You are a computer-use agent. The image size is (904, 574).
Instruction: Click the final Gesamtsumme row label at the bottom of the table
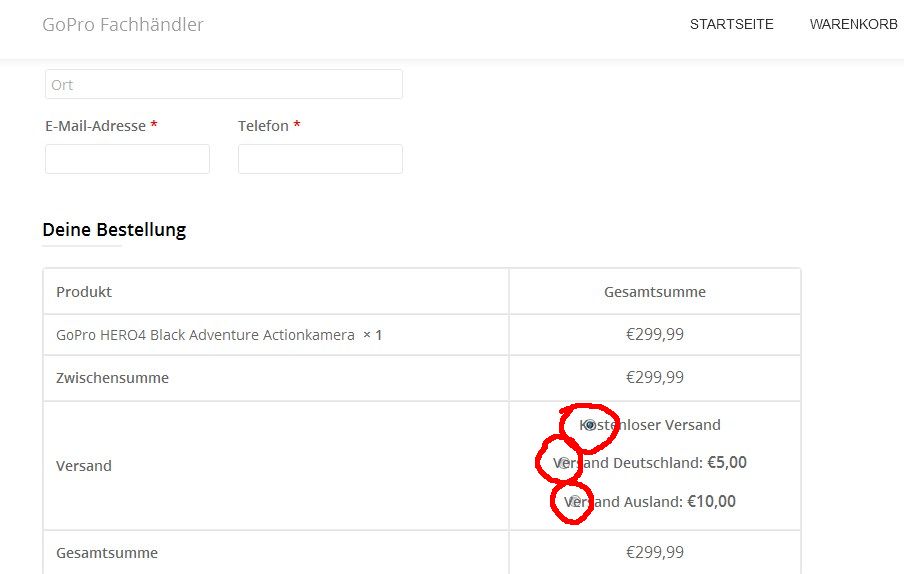coord(107,553)
